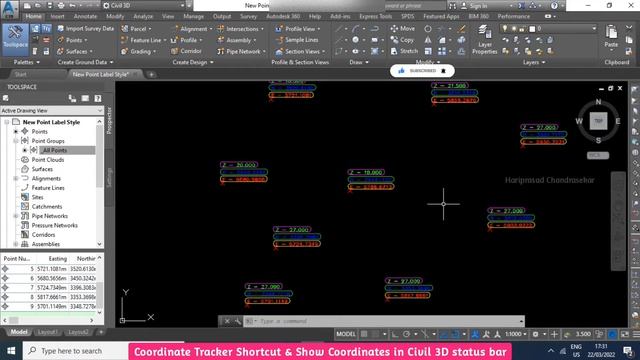Switch to the Annotate ribbon tab
Screen dimensions: 640x360
pos(85,16)
